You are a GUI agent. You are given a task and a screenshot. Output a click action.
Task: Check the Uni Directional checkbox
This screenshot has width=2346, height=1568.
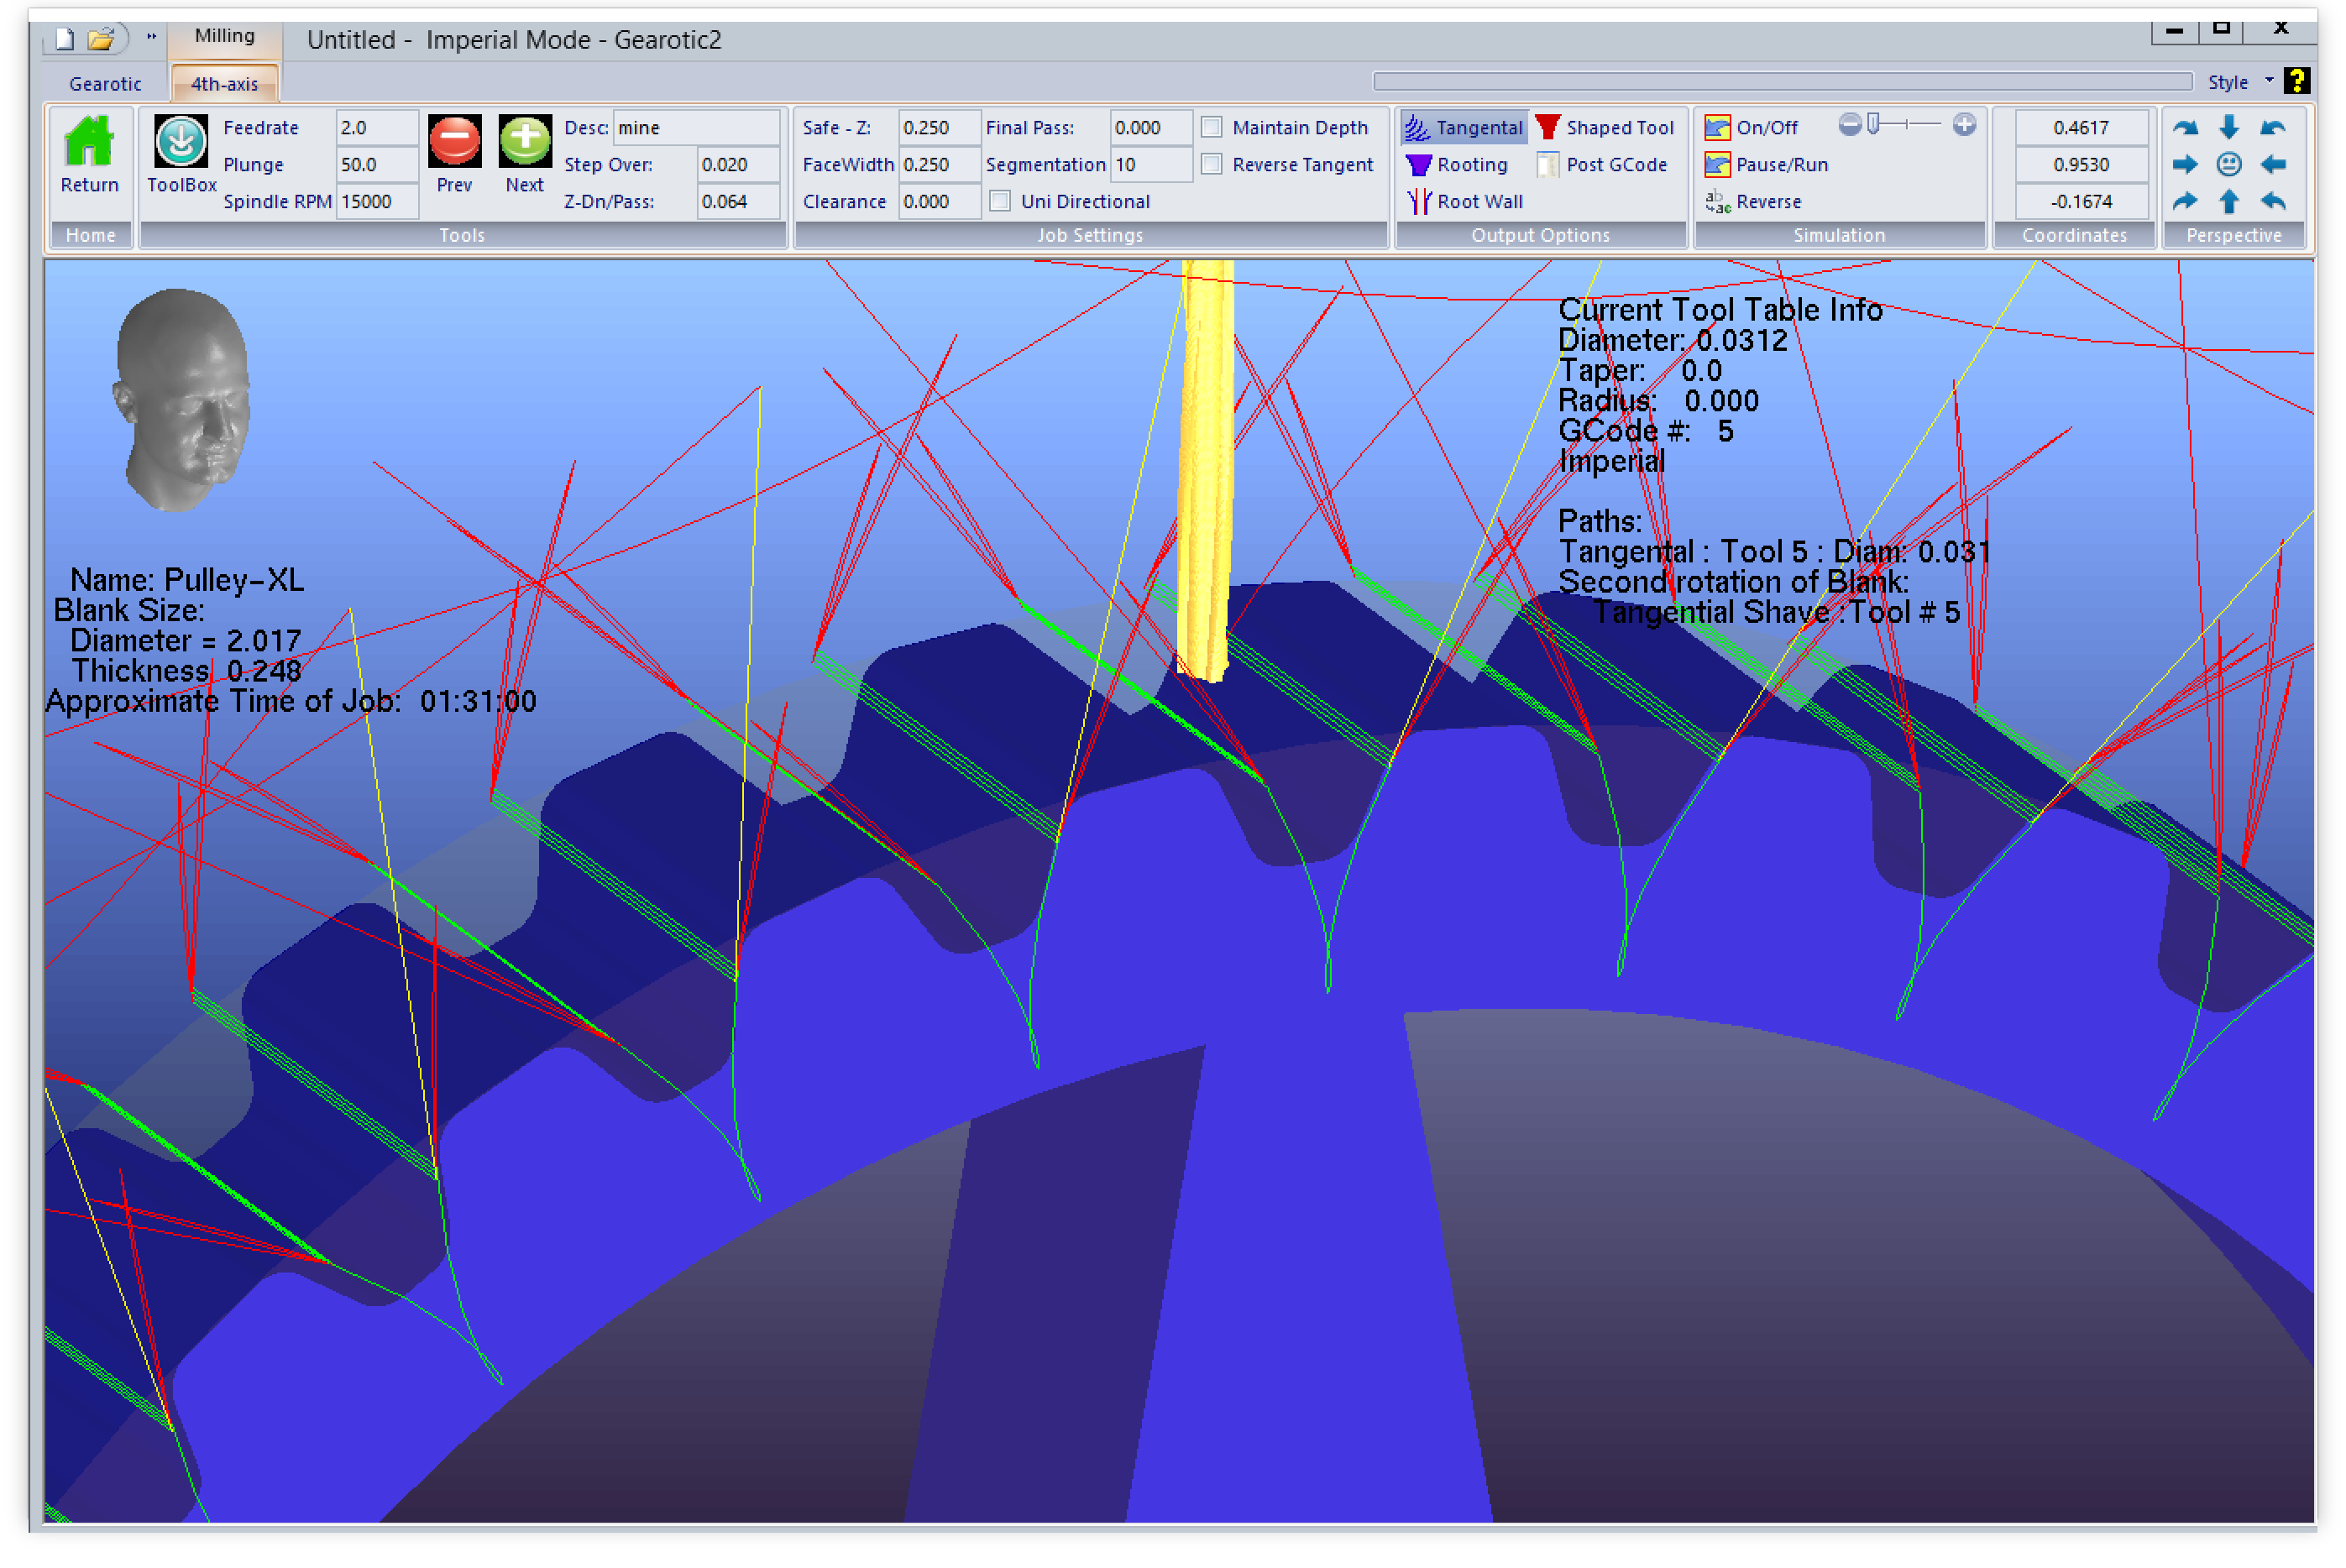click(x=1000, y=202)
